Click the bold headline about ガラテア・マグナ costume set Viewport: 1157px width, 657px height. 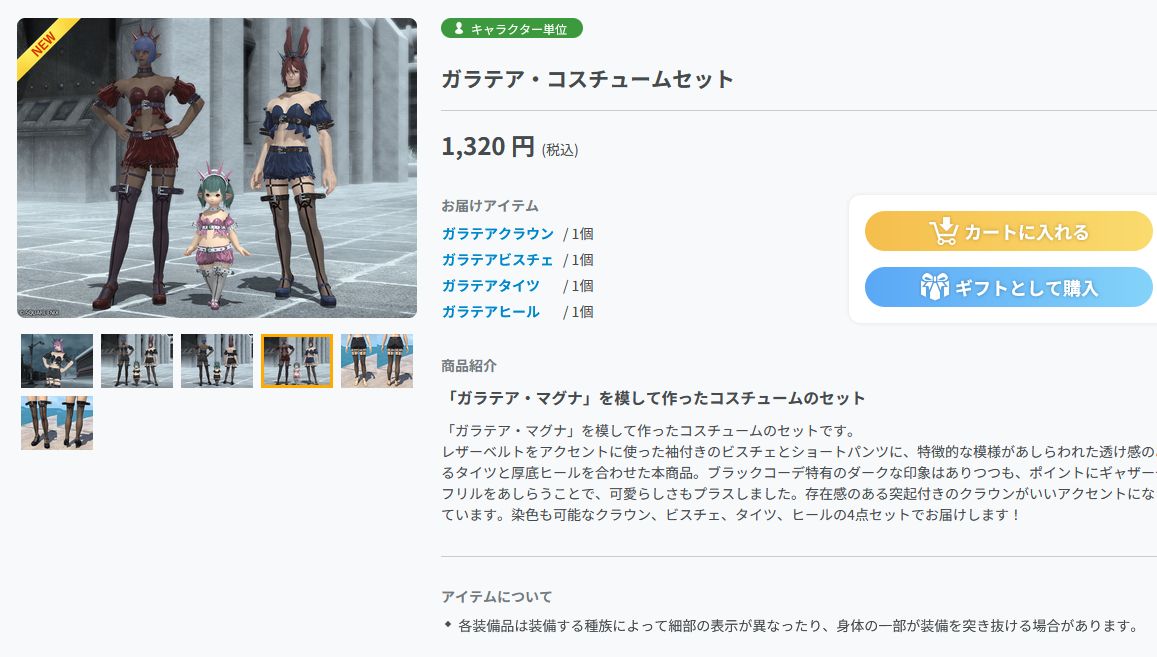pyautogui.click(x=653, y=399)
